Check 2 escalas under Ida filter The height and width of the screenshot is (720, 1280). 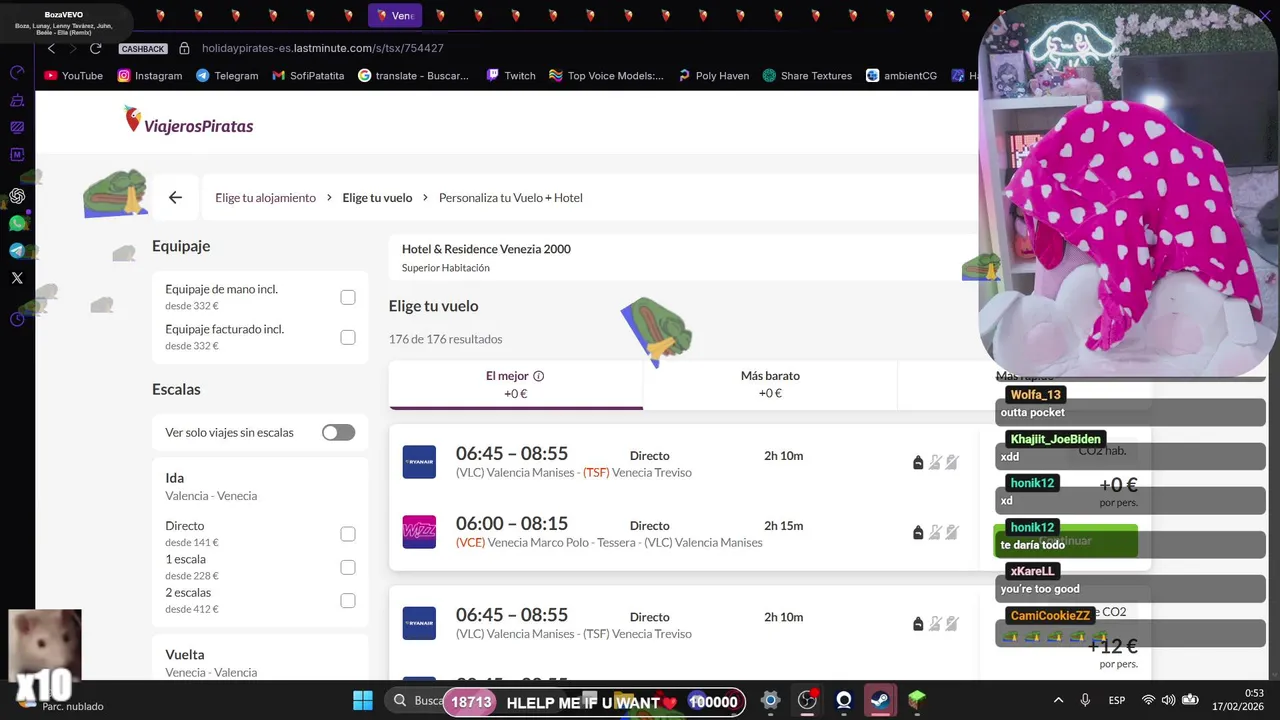point(348,600)
